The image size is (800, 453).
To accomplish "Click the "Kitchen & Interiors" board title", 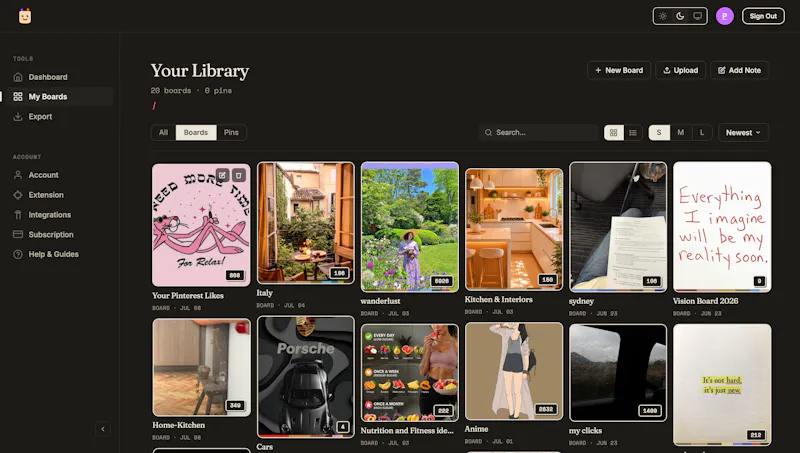I will tap(498, 299).
